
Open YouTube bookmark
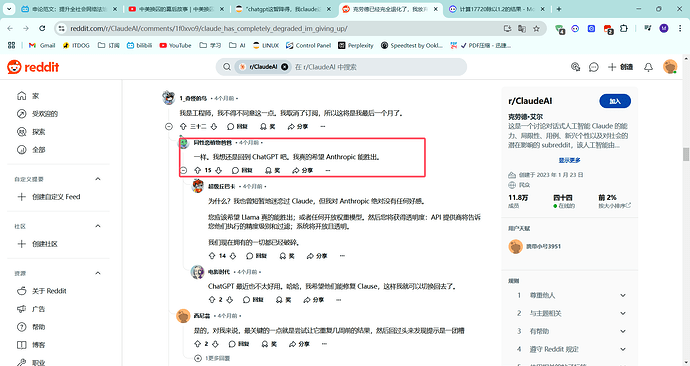(x=175, y=45)
